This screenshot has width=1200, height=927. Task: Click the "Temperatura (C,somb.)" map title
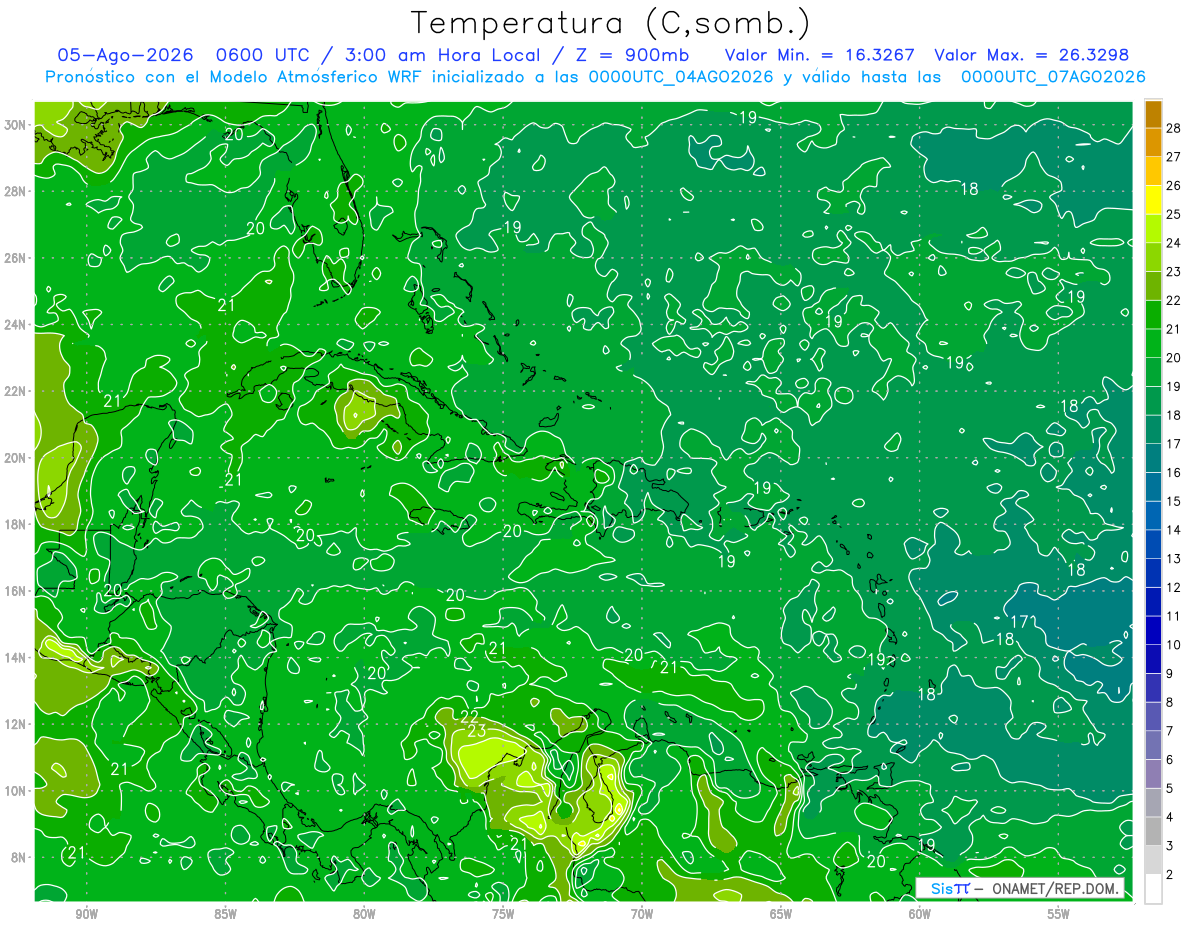click(x=611, y=23)
